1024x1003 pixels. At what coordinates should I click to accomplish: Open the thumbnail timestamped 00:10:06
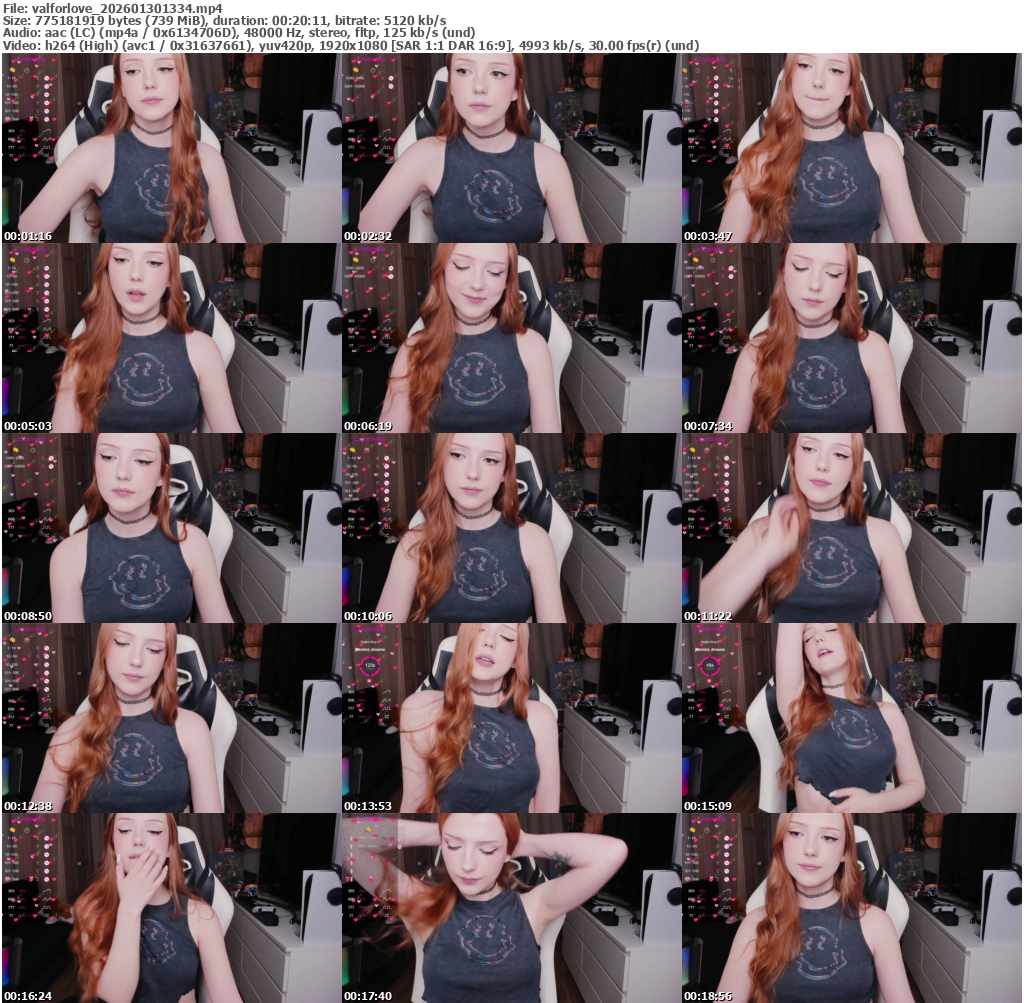pyautogui.click(x=512, y=528)
